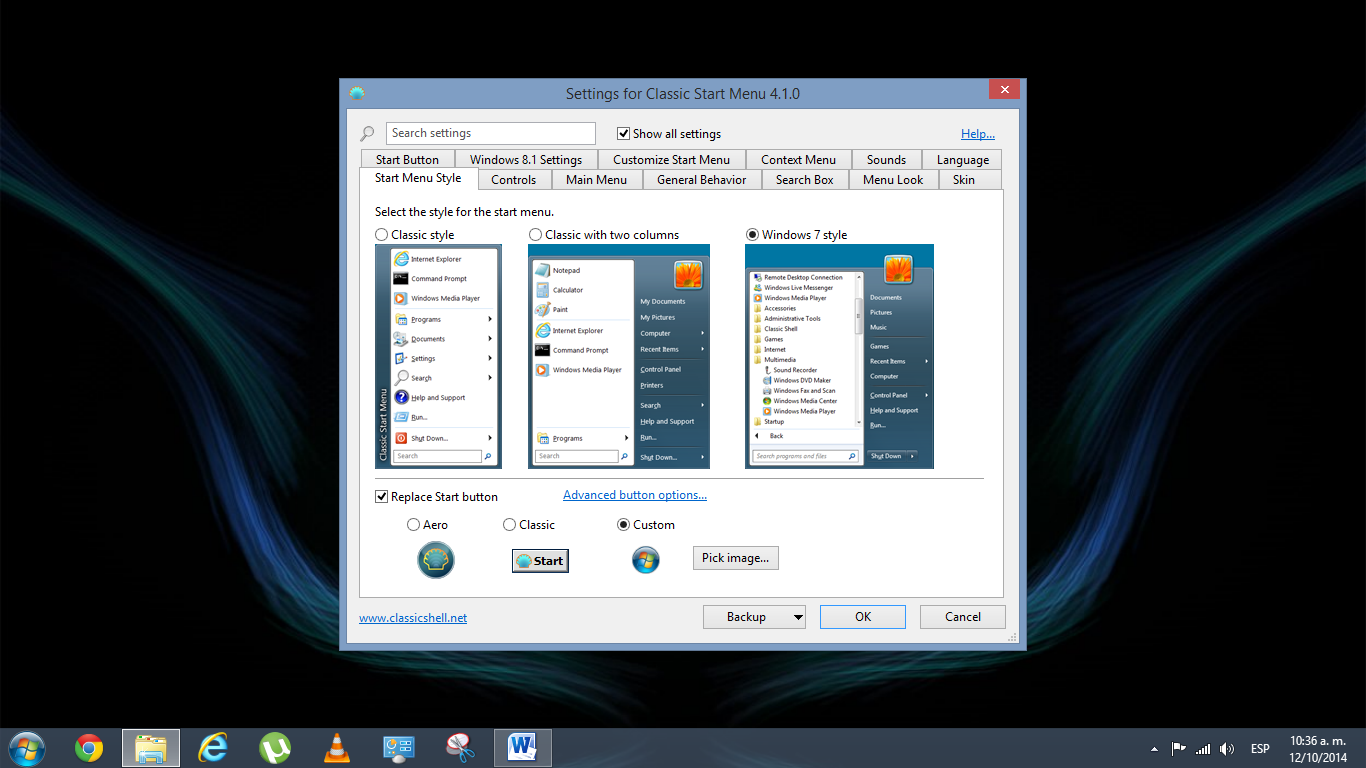Open Snipping Tool from the taskbar
This screenshot has height=768, width=1366.
[x=461, y=748]
